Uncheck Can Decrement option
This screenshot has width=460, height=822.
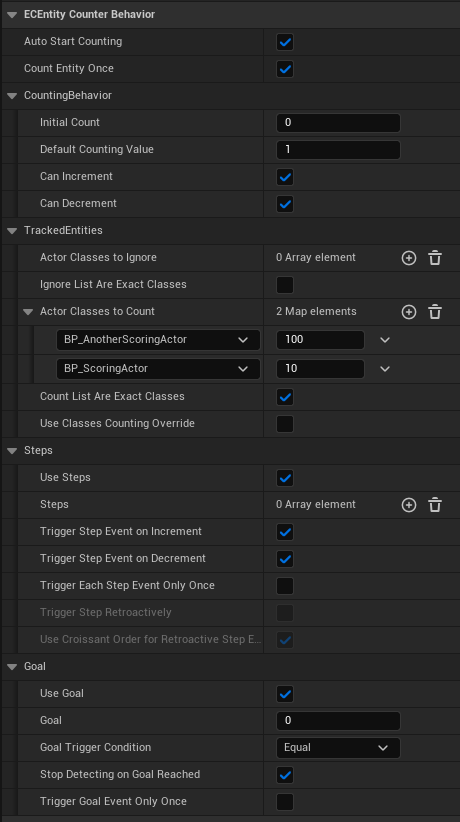285,204
